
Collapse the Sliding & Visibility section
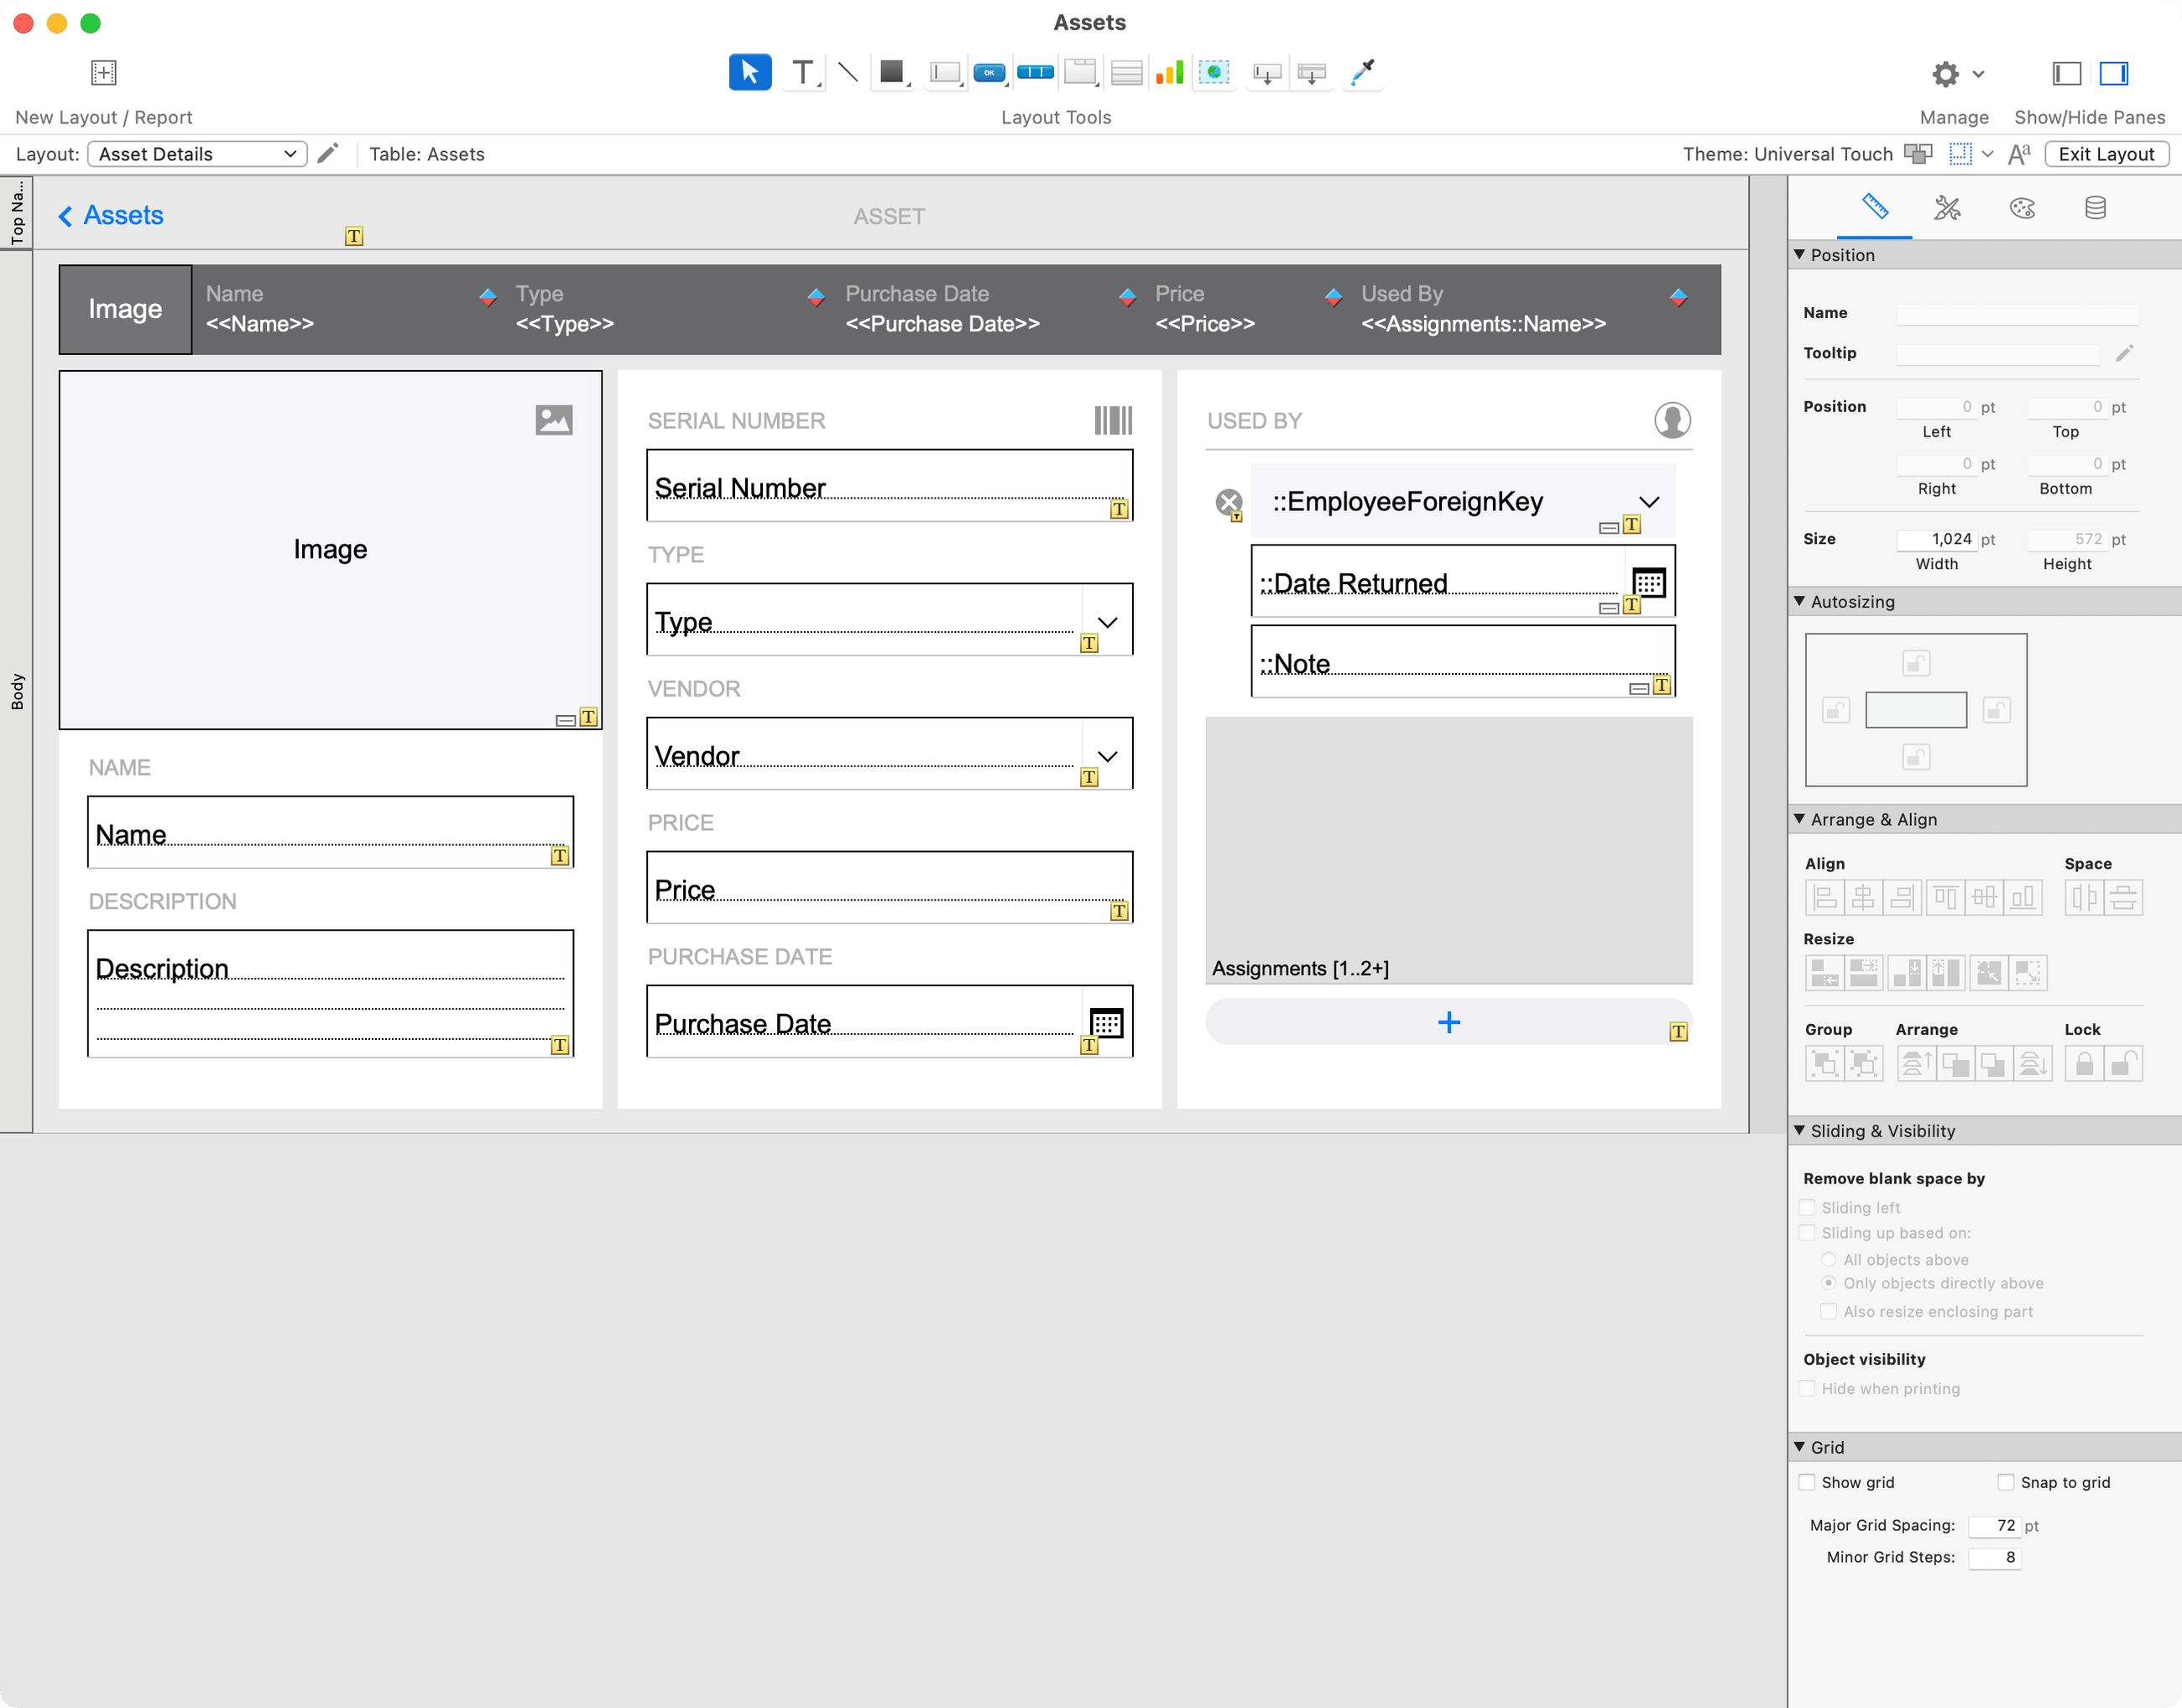(x=1799, y=1130)
